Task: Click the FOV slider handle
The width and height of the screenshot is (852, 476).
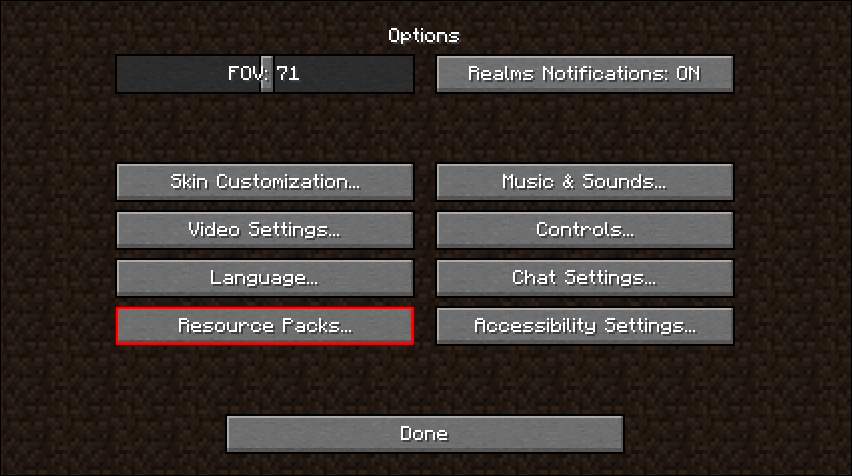Action: (x=267, y=74)
